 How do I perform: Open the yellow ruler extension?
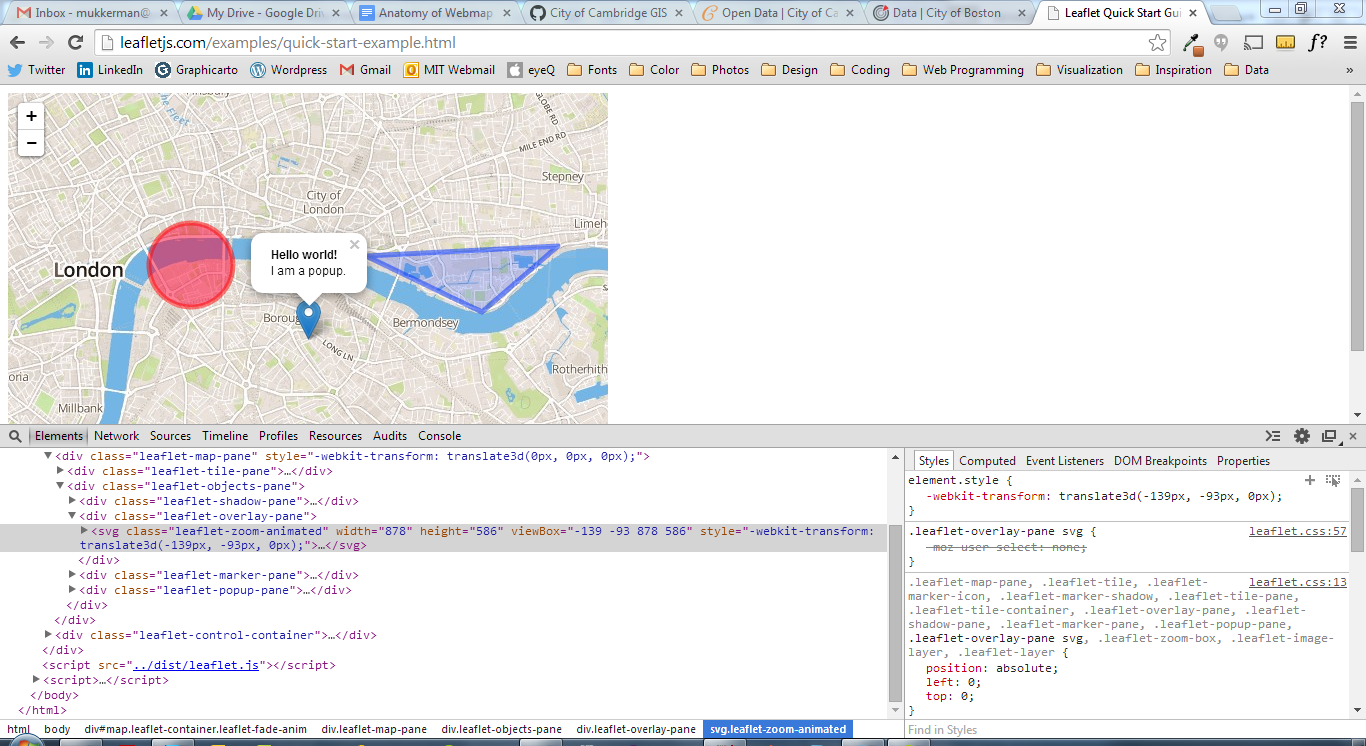coord(1286,43)
